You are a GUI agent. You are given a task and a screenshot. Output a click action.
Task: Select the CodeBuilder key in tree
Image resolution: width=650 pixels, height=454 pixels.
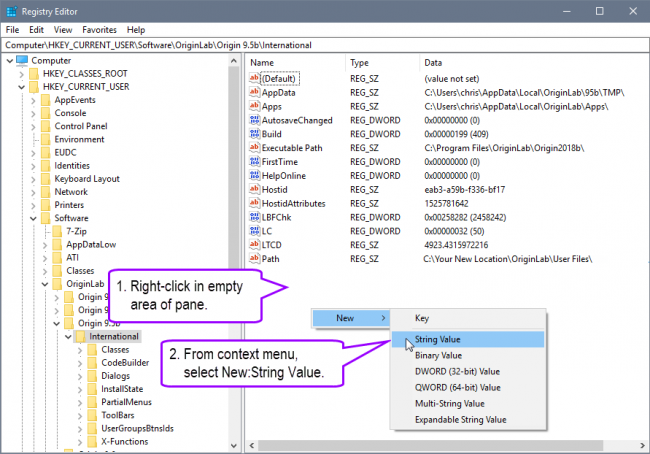[x=124, y=362]
